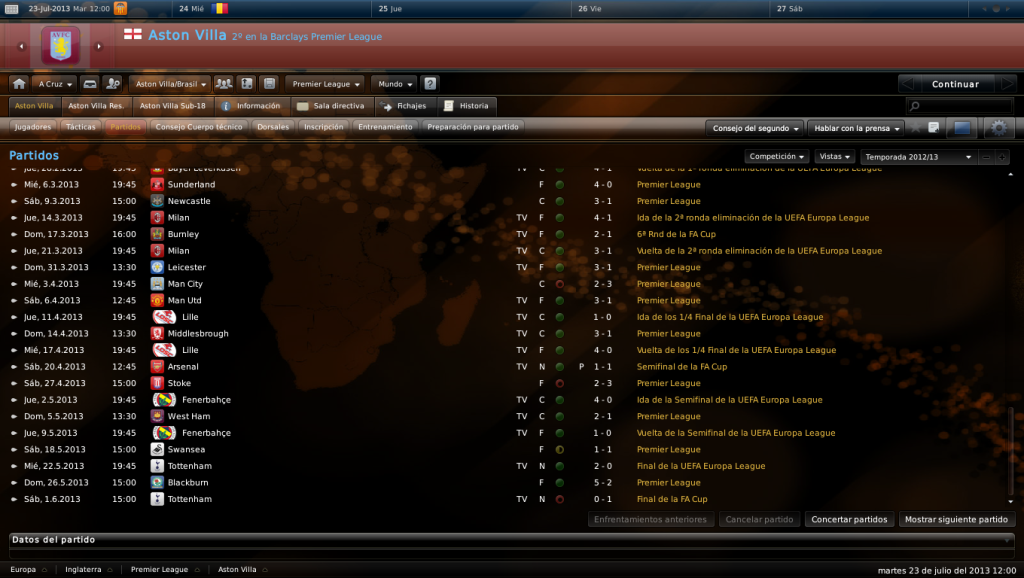Click the search input field
Screen dimensions: 1024x578
pyautogui.click(x=959, y=106)
